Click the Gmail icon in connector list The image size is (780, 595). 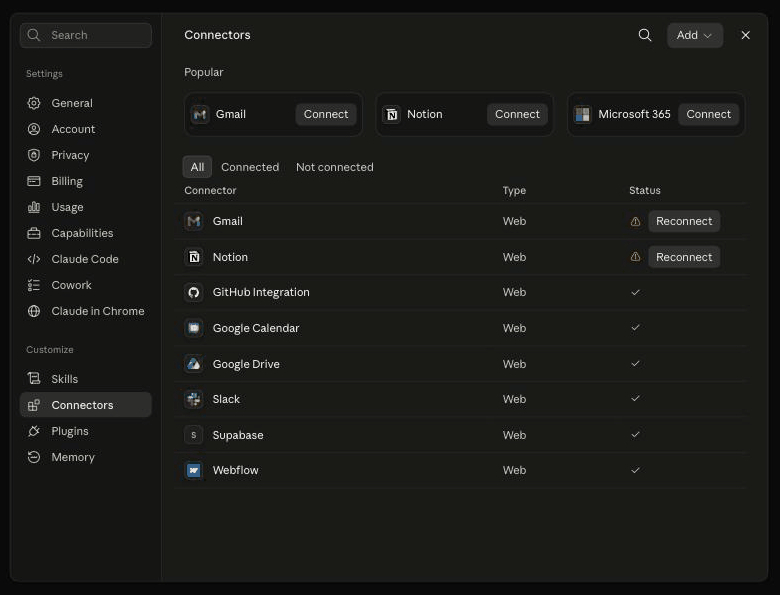(x=194, y=221)
